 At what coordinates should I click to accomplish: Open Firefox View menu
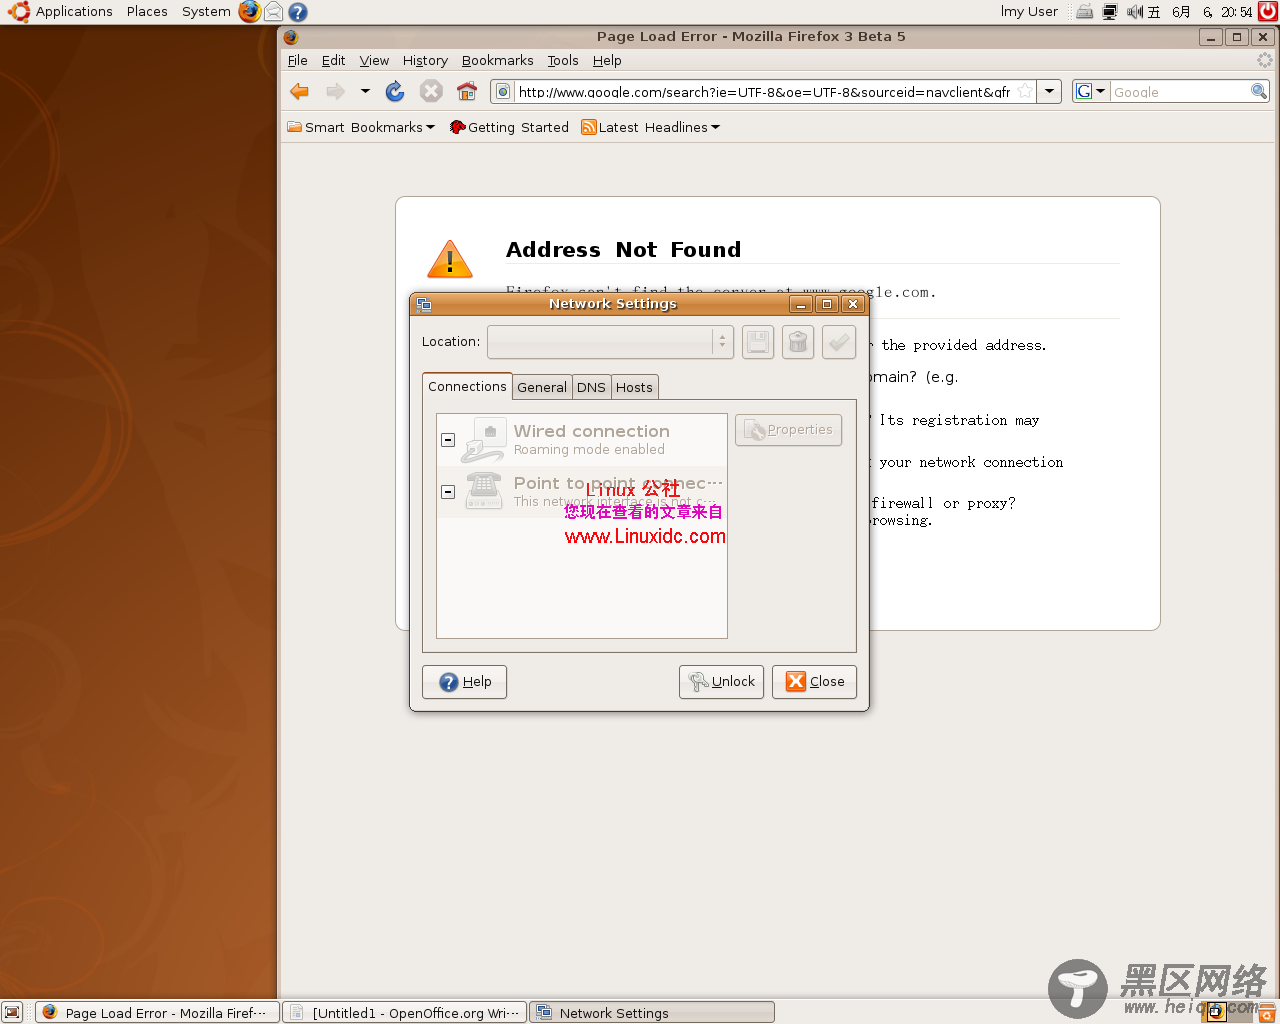374,60
